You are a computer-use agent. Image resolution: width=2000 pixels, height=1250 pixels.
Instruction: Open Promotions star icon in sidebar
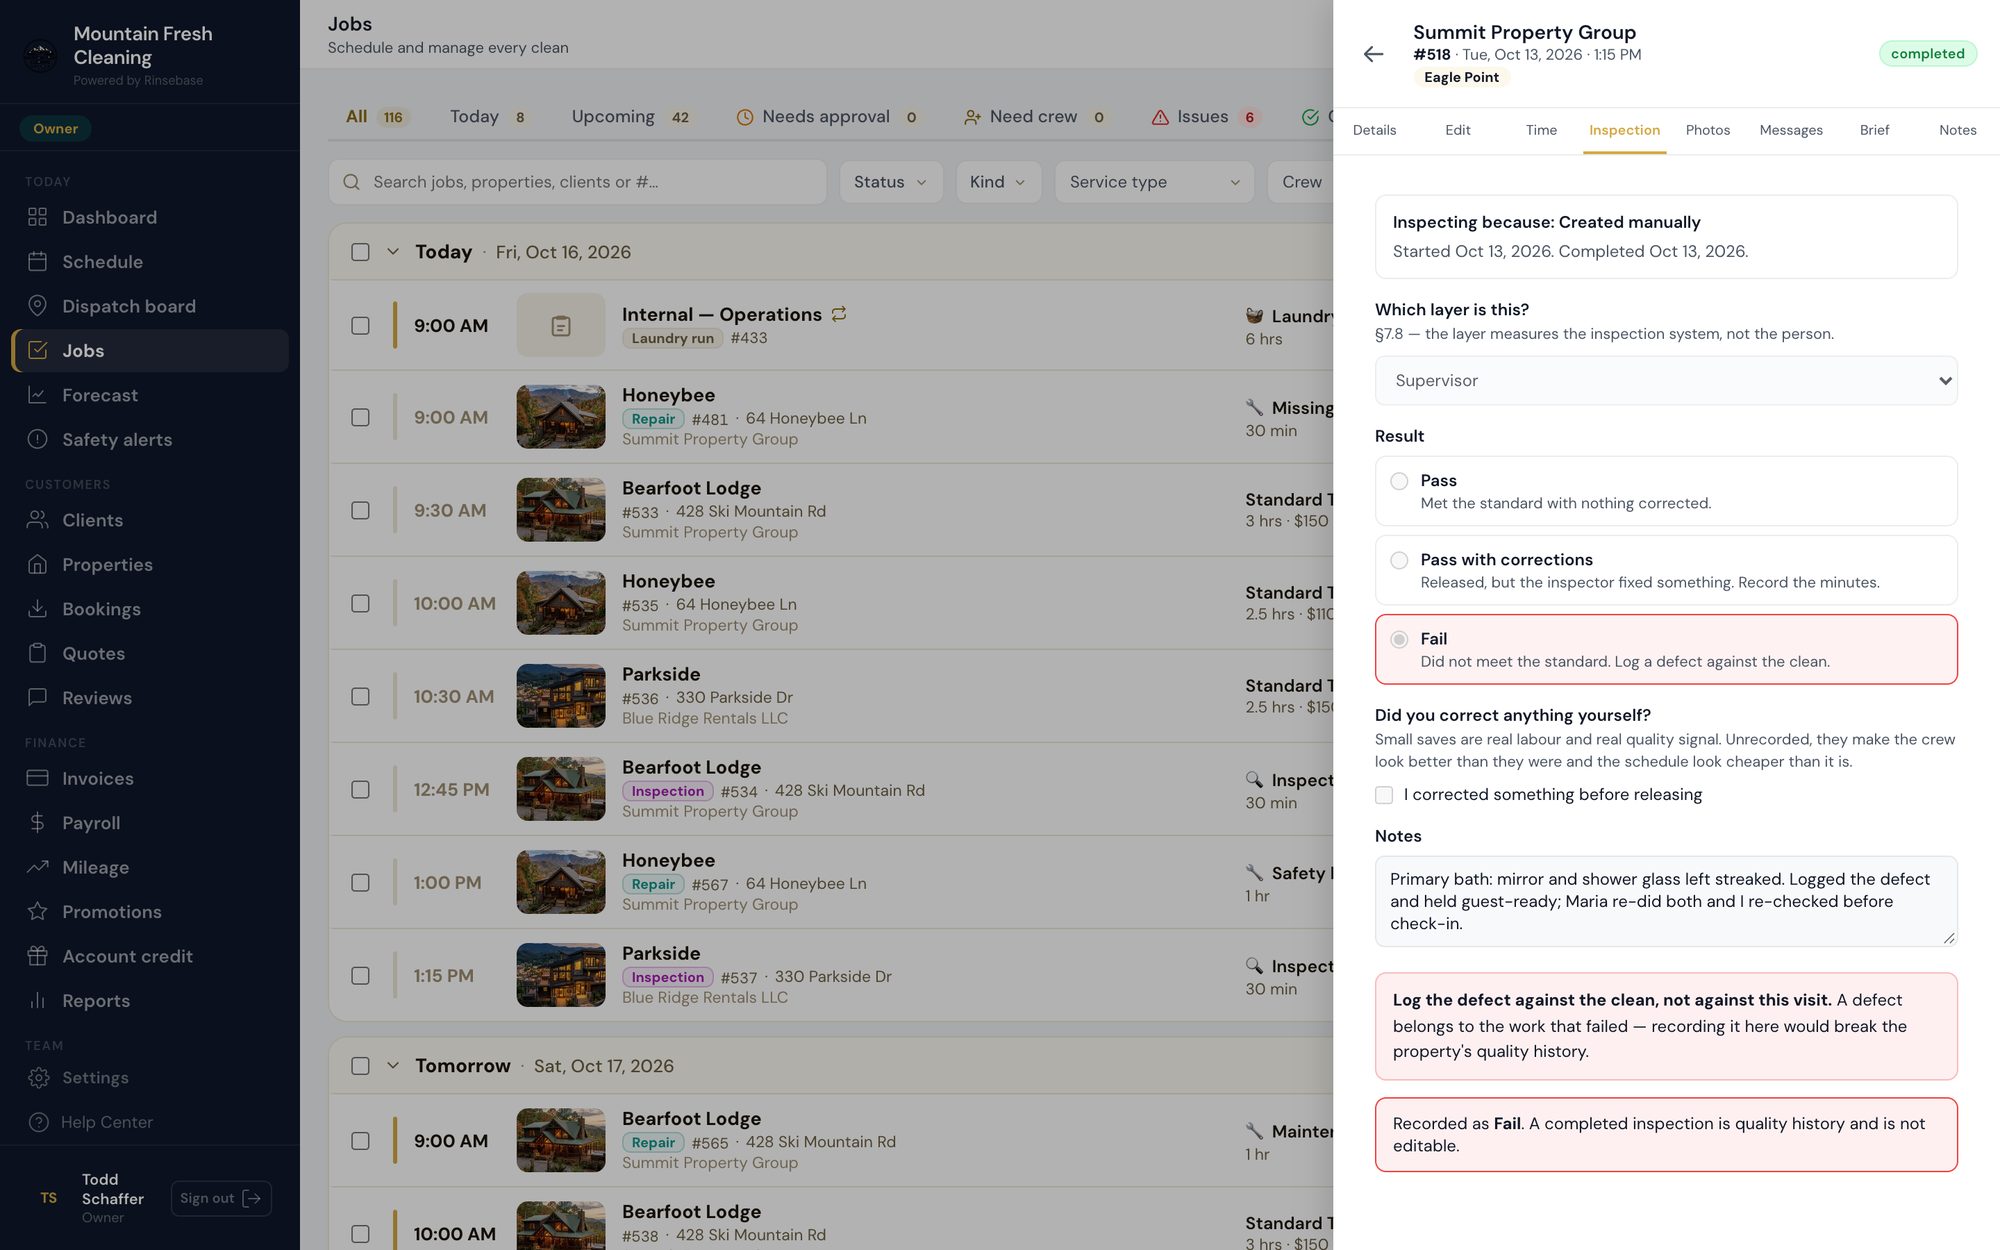[38, 912]
